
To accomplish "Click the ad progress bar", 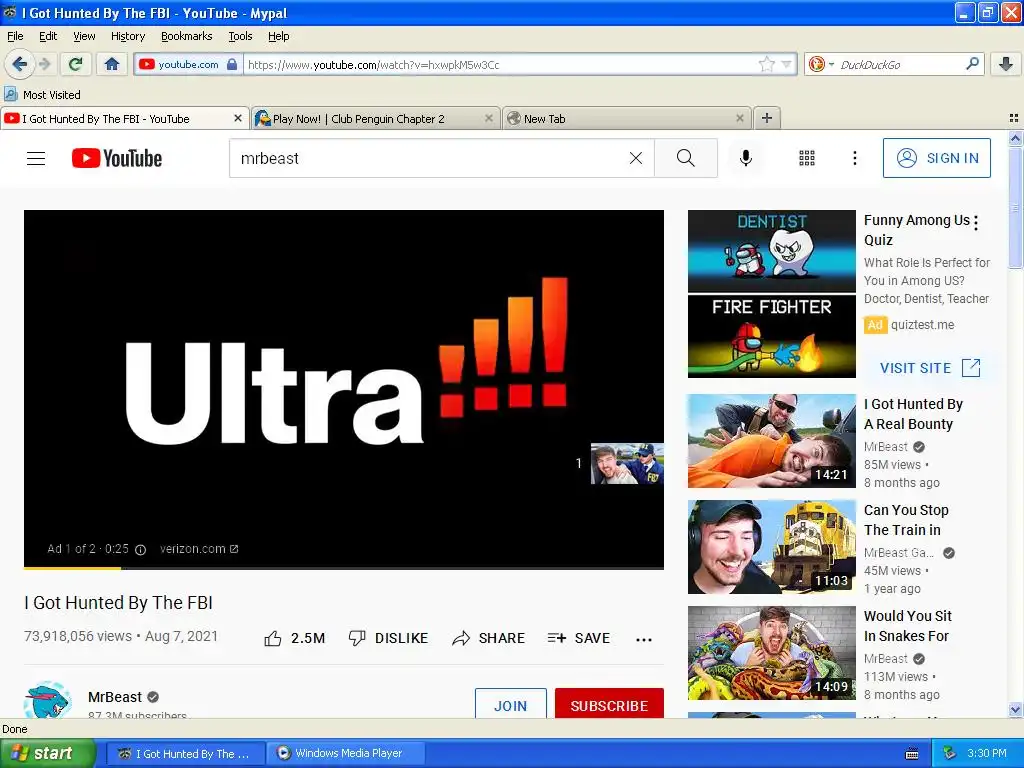I will click(x=344, y=568).
